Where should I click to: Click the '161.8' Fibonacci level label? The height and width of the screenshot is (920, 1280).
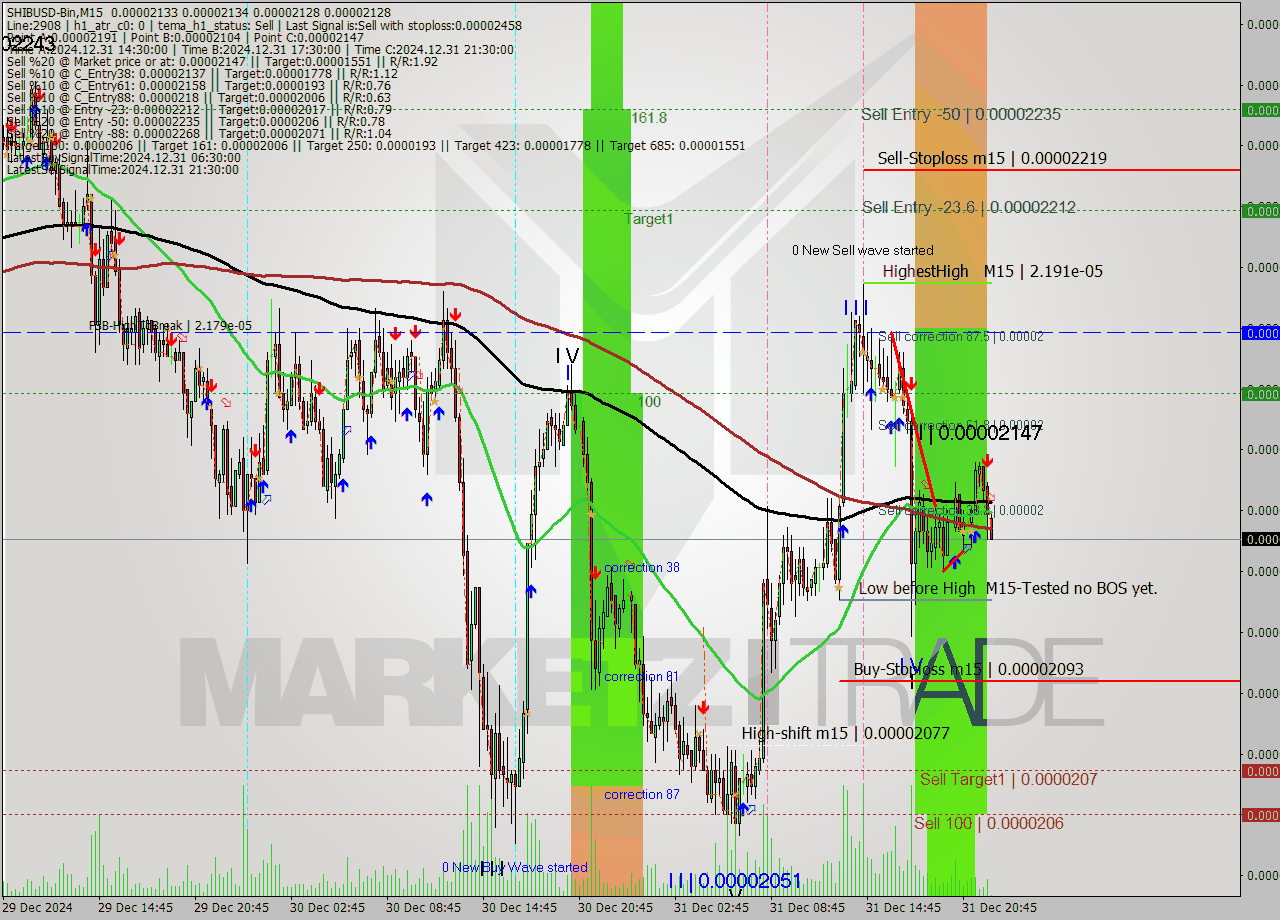pos(648,118)
